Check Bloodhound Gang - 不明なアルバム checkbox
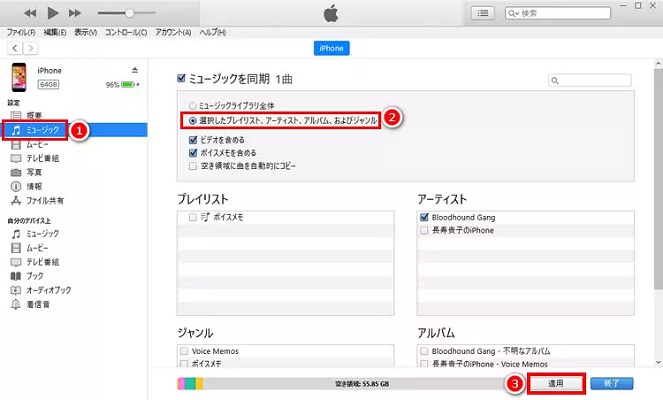The image size is (663, 400). coord(424,351)
